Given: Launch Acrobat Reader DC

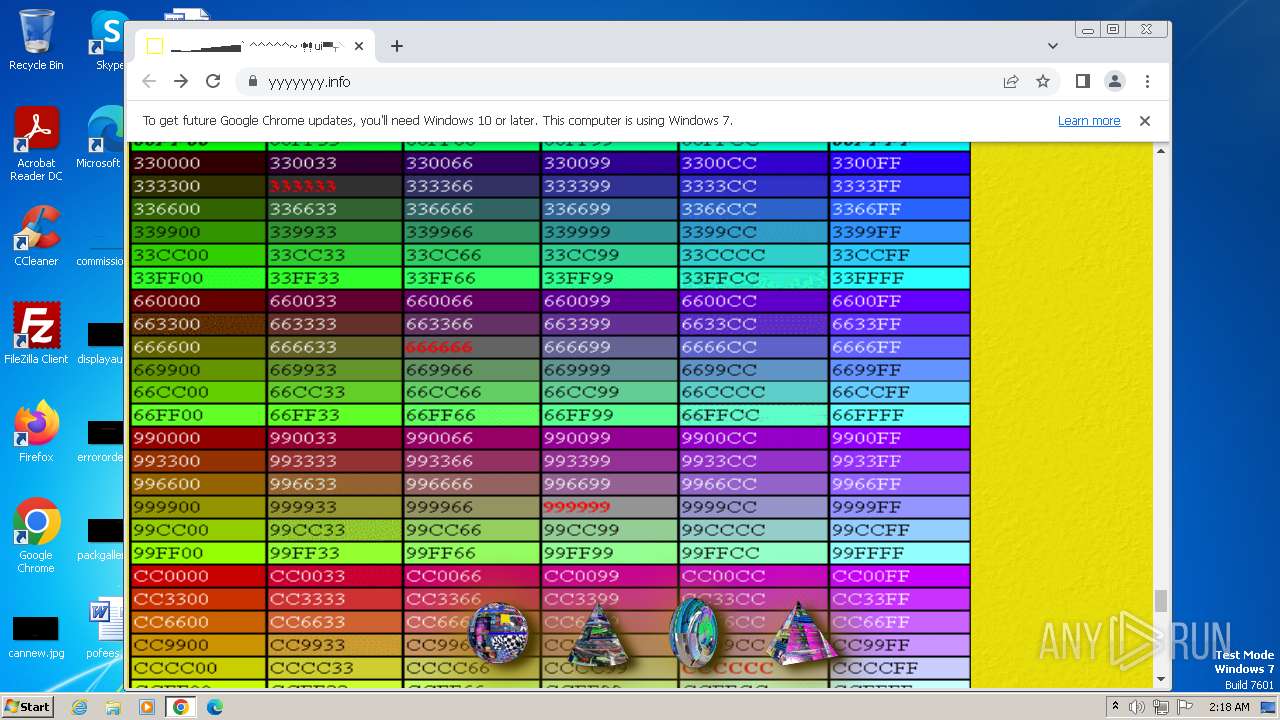Looking at the screenshot, I should click(36, 145).
